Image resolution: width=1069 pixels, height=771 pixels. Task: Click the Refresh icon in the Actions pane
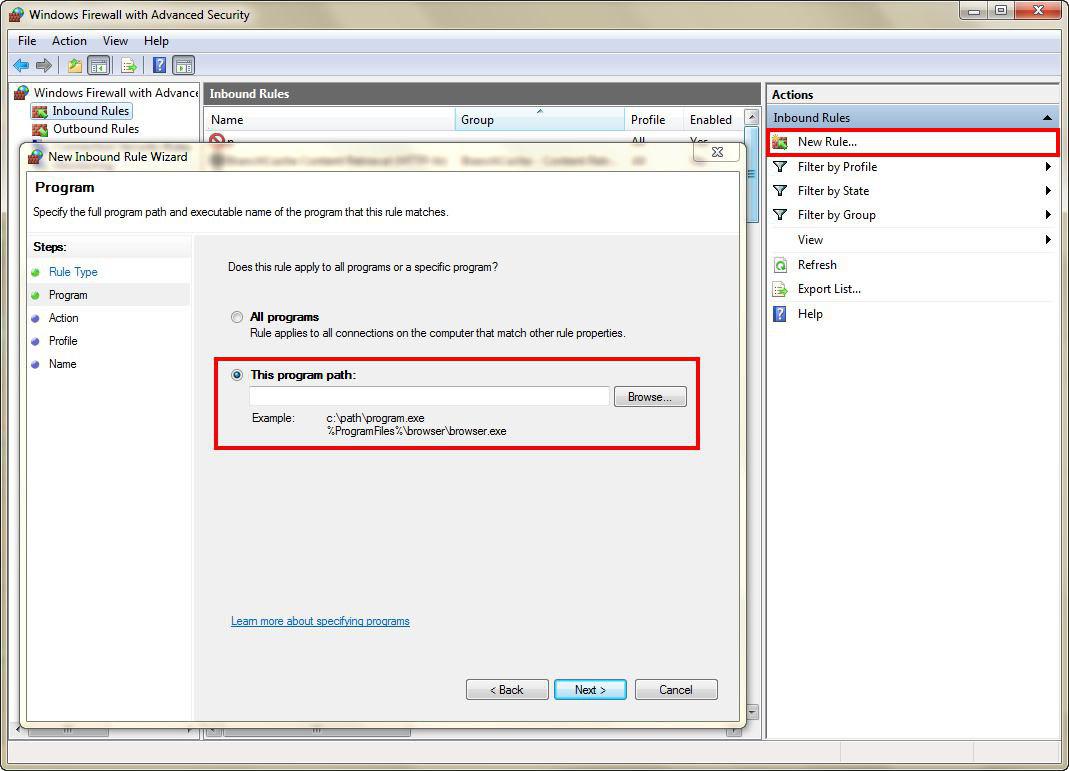tap(780, 265)
